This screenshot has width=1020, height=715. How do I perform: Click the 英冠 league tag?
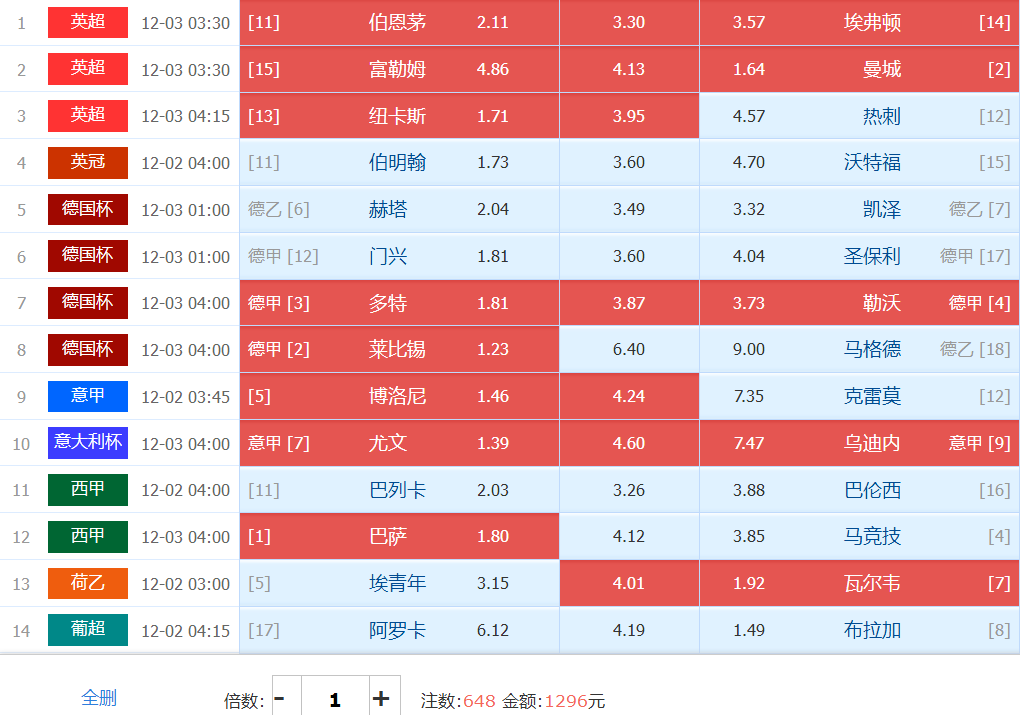point(88,162)
